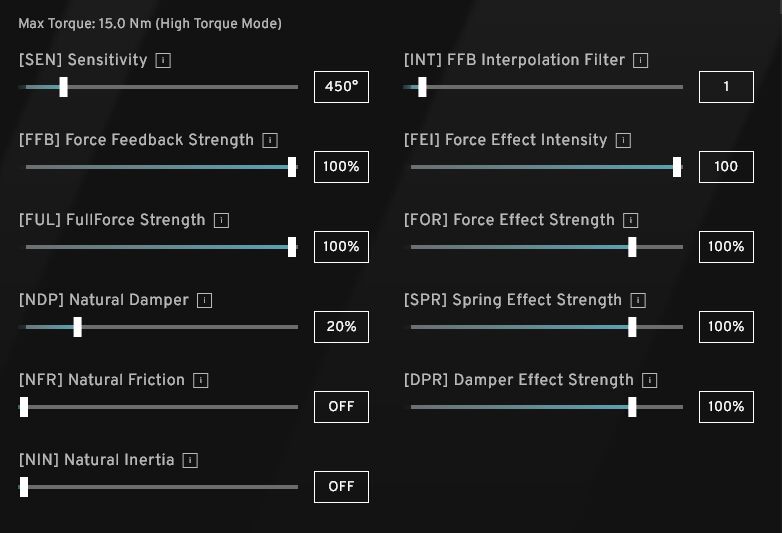Show Damper Effect Strength info icon
The width and height of the screenshot is (782, 533).
(650, 380)
